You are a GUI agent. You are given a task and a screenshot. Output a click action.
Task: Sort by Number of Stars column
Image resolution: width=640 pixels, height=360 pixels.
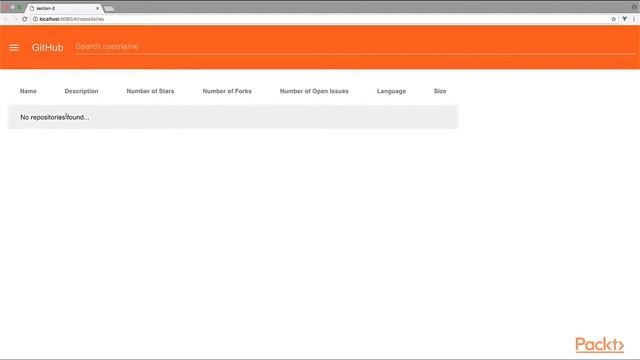[x=150, y=91]
